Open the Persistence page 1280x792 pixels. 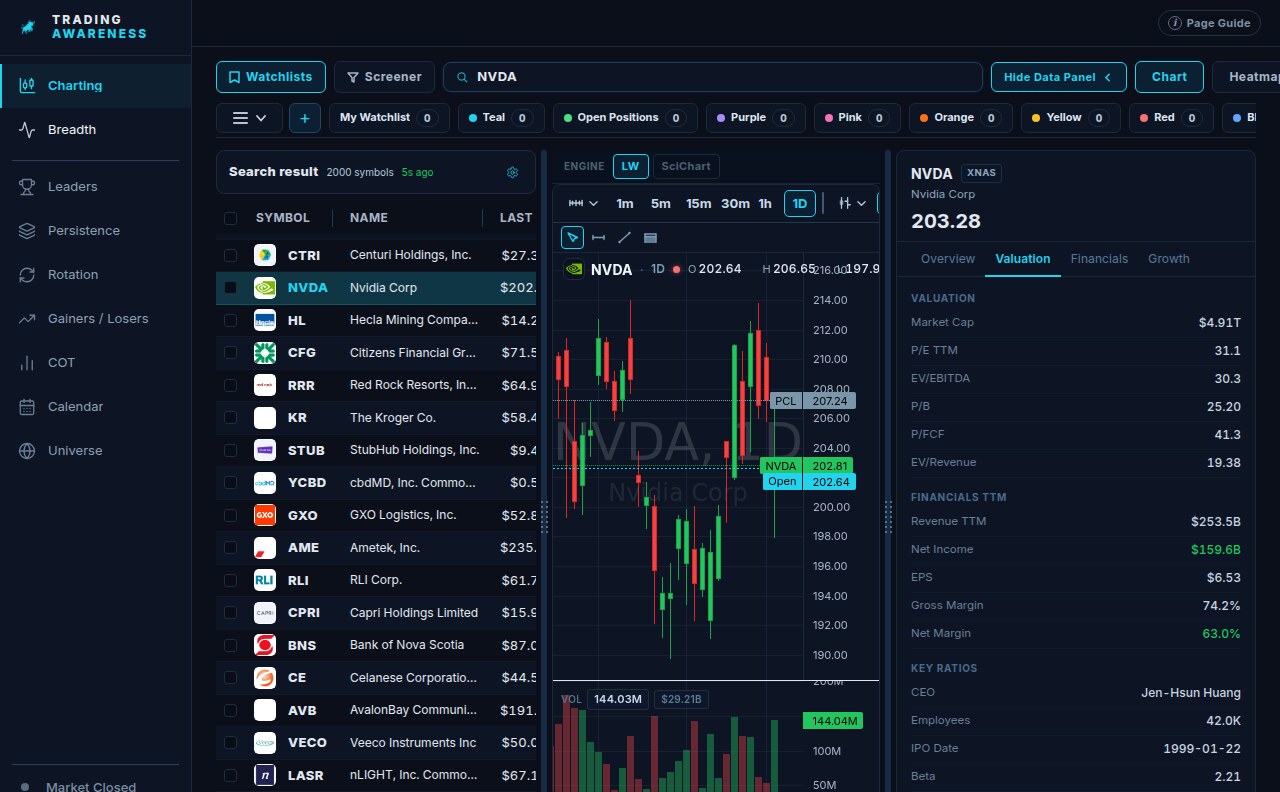96,231
